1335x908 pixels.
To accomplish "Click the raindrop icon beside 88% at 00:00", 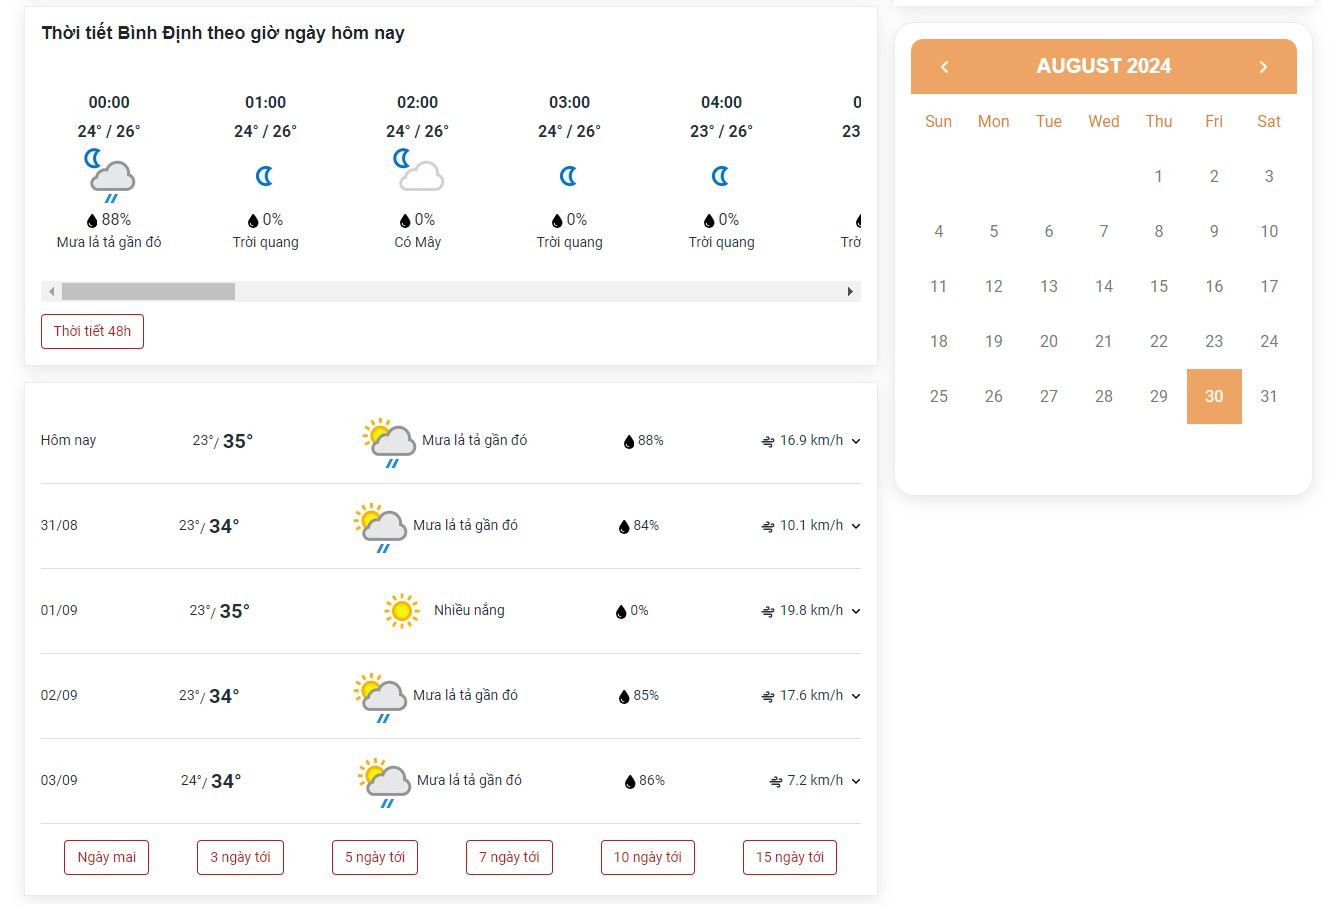I will [x=93, y=220].
